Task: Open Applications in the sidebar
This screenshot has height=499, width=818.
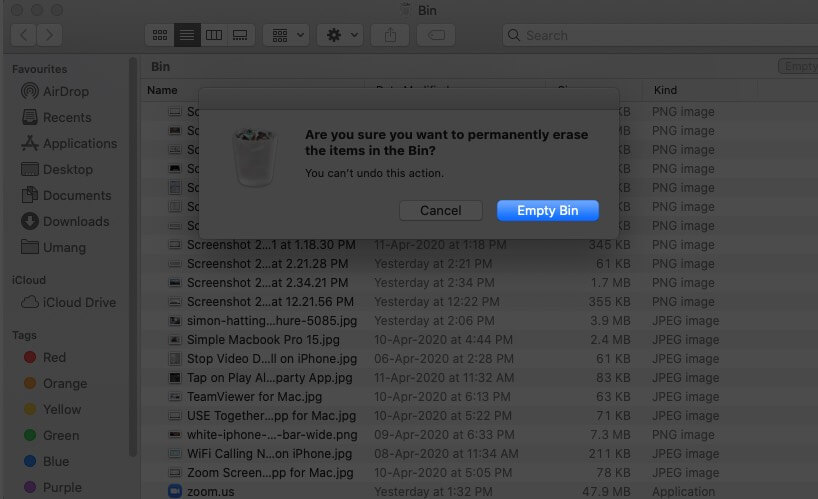Action: (x=69, y=143)
